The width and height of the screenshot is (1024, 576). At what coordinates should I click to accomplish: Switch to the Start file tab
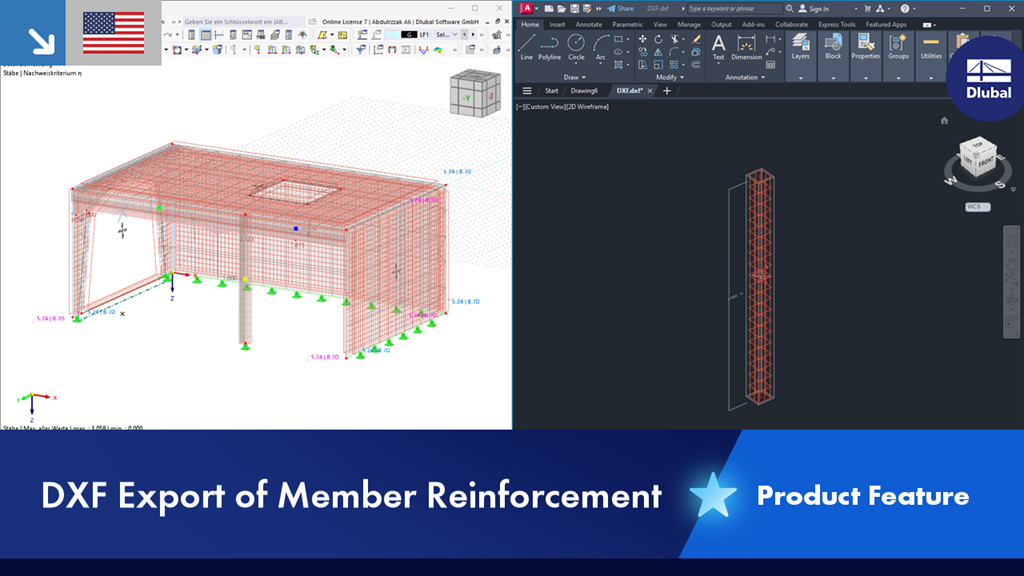pos(551,91)
